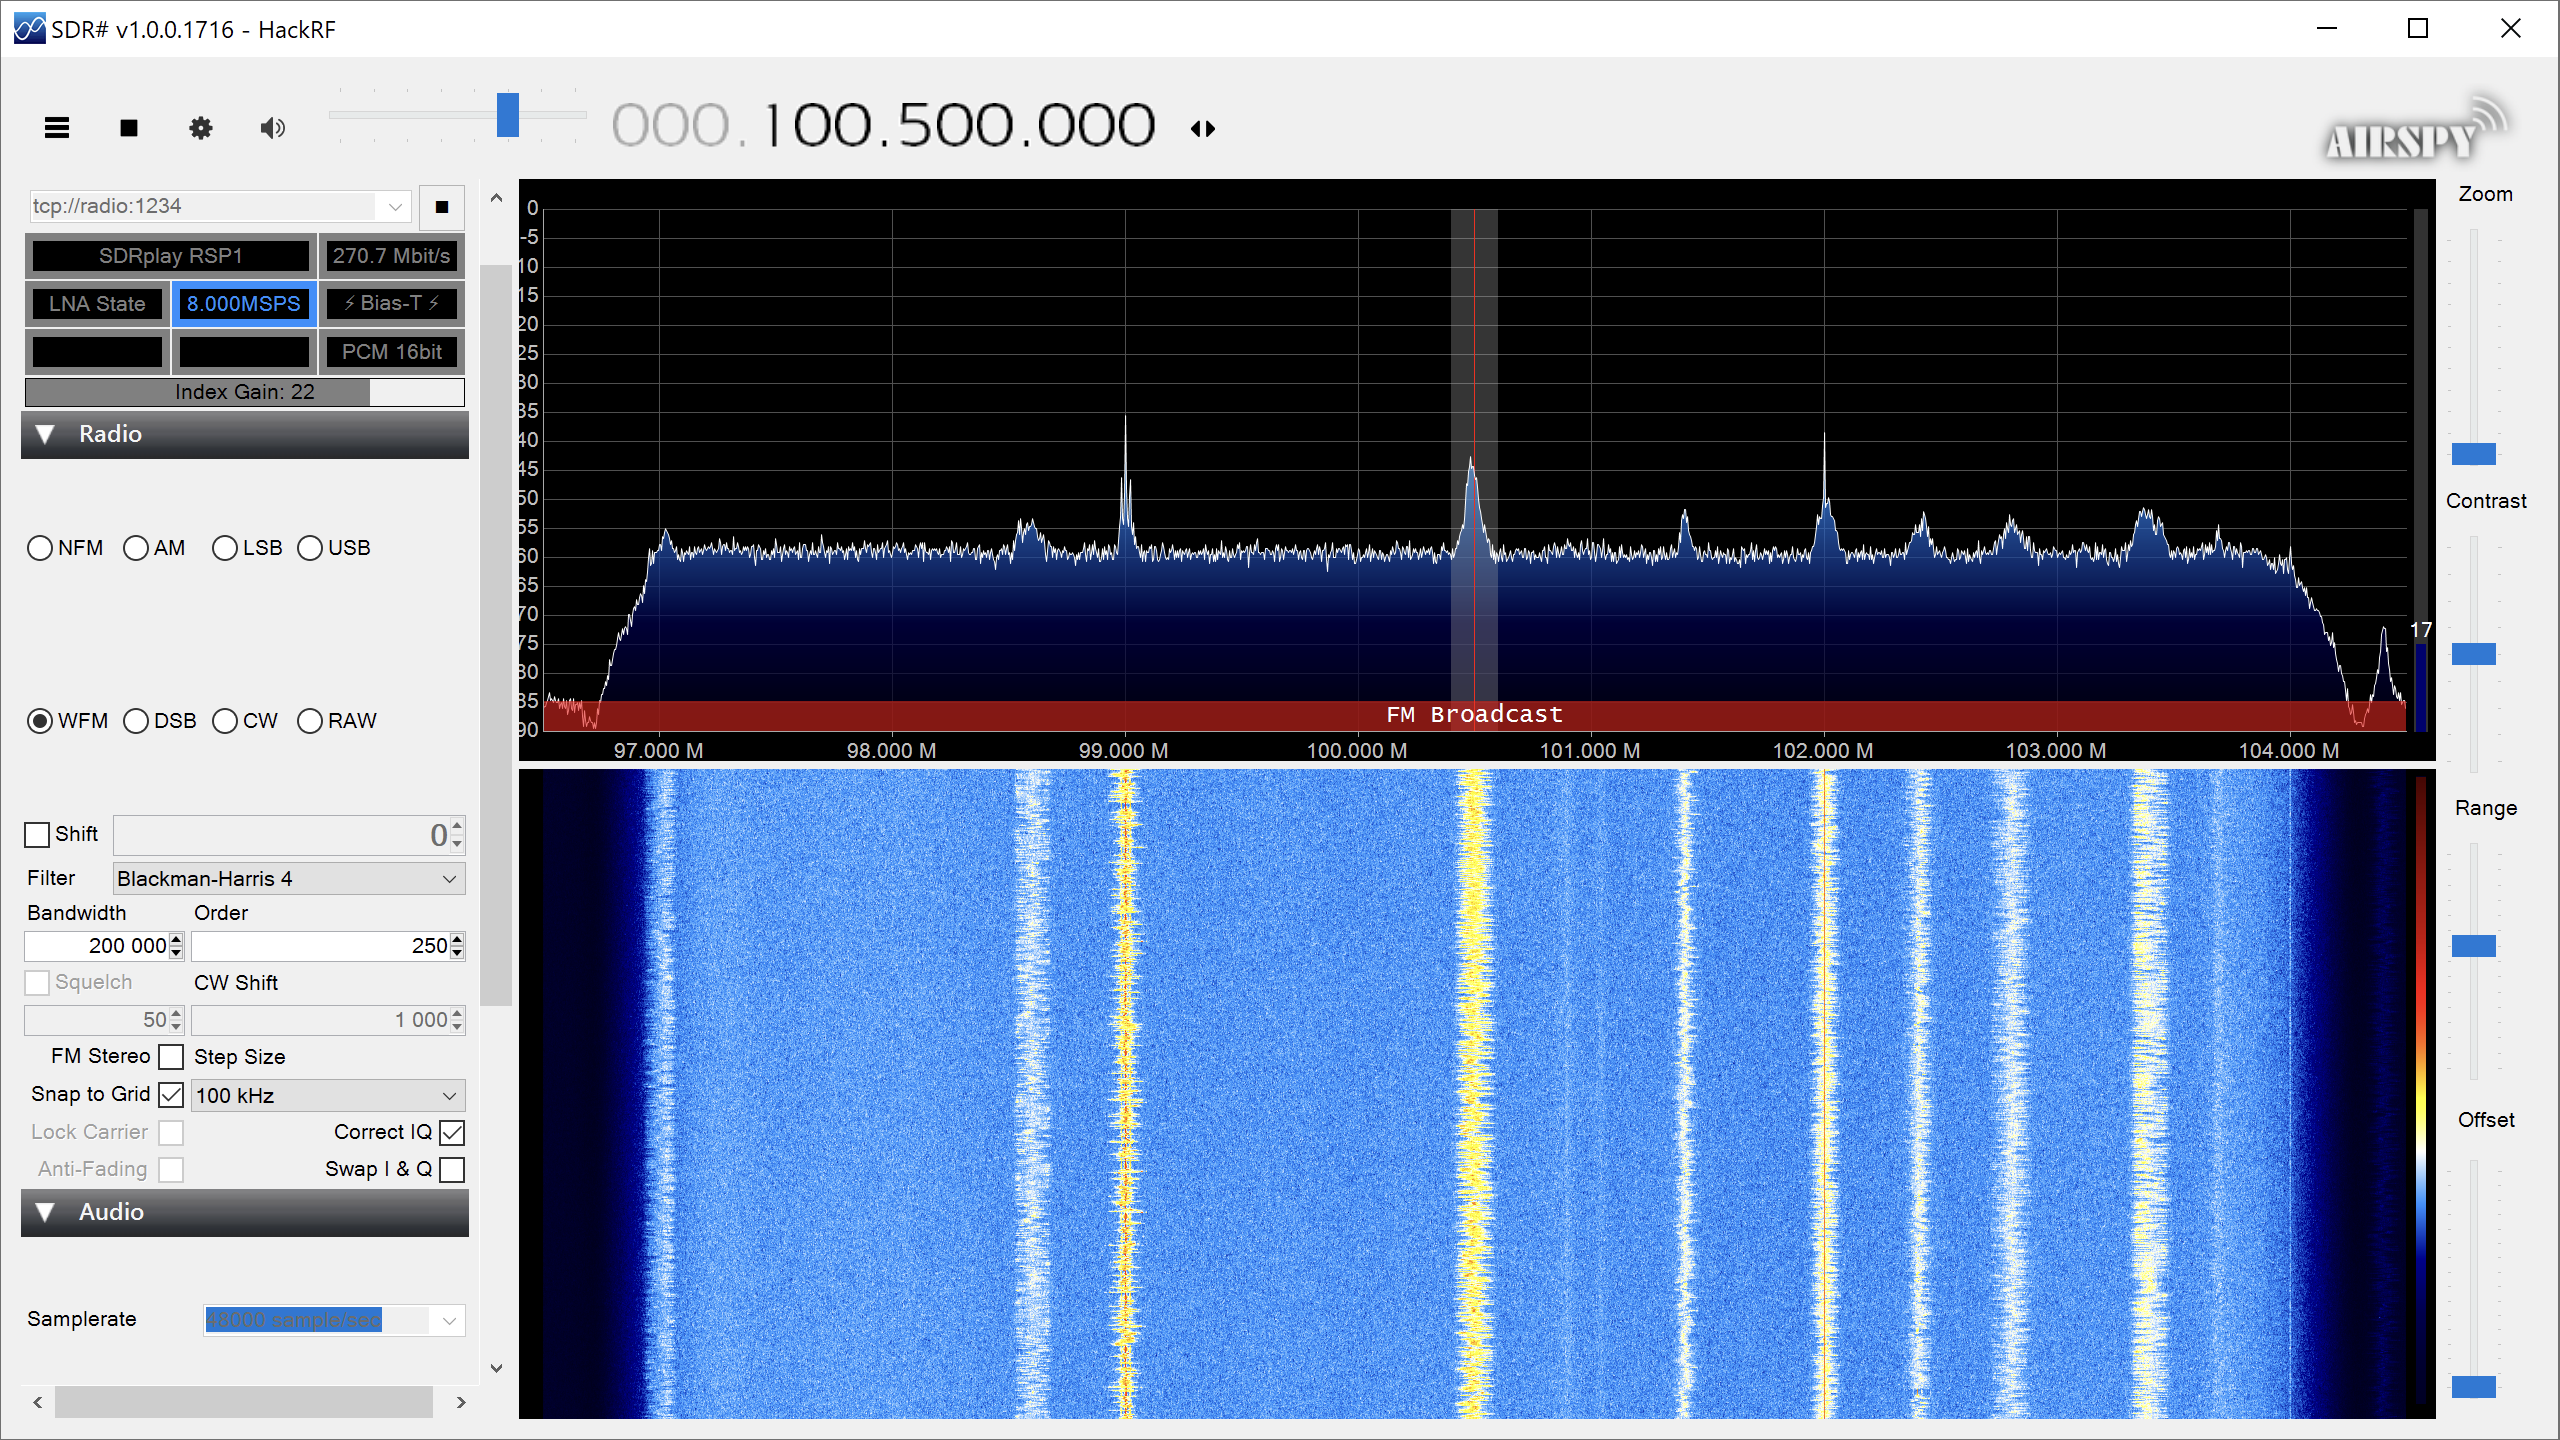Click the LNA State button
This screenshot has width=2560, height=1440.
pos(97,303)
